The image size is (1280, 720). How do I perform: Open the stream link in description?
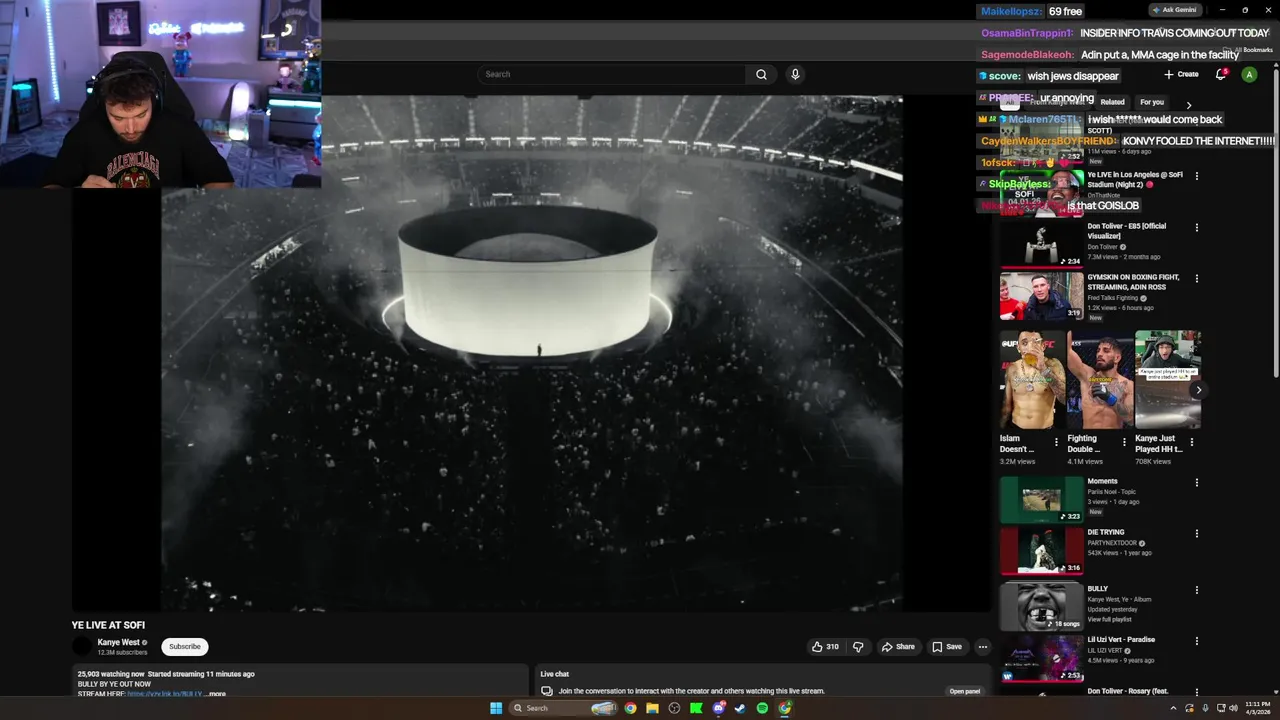[x=165, y=694]
